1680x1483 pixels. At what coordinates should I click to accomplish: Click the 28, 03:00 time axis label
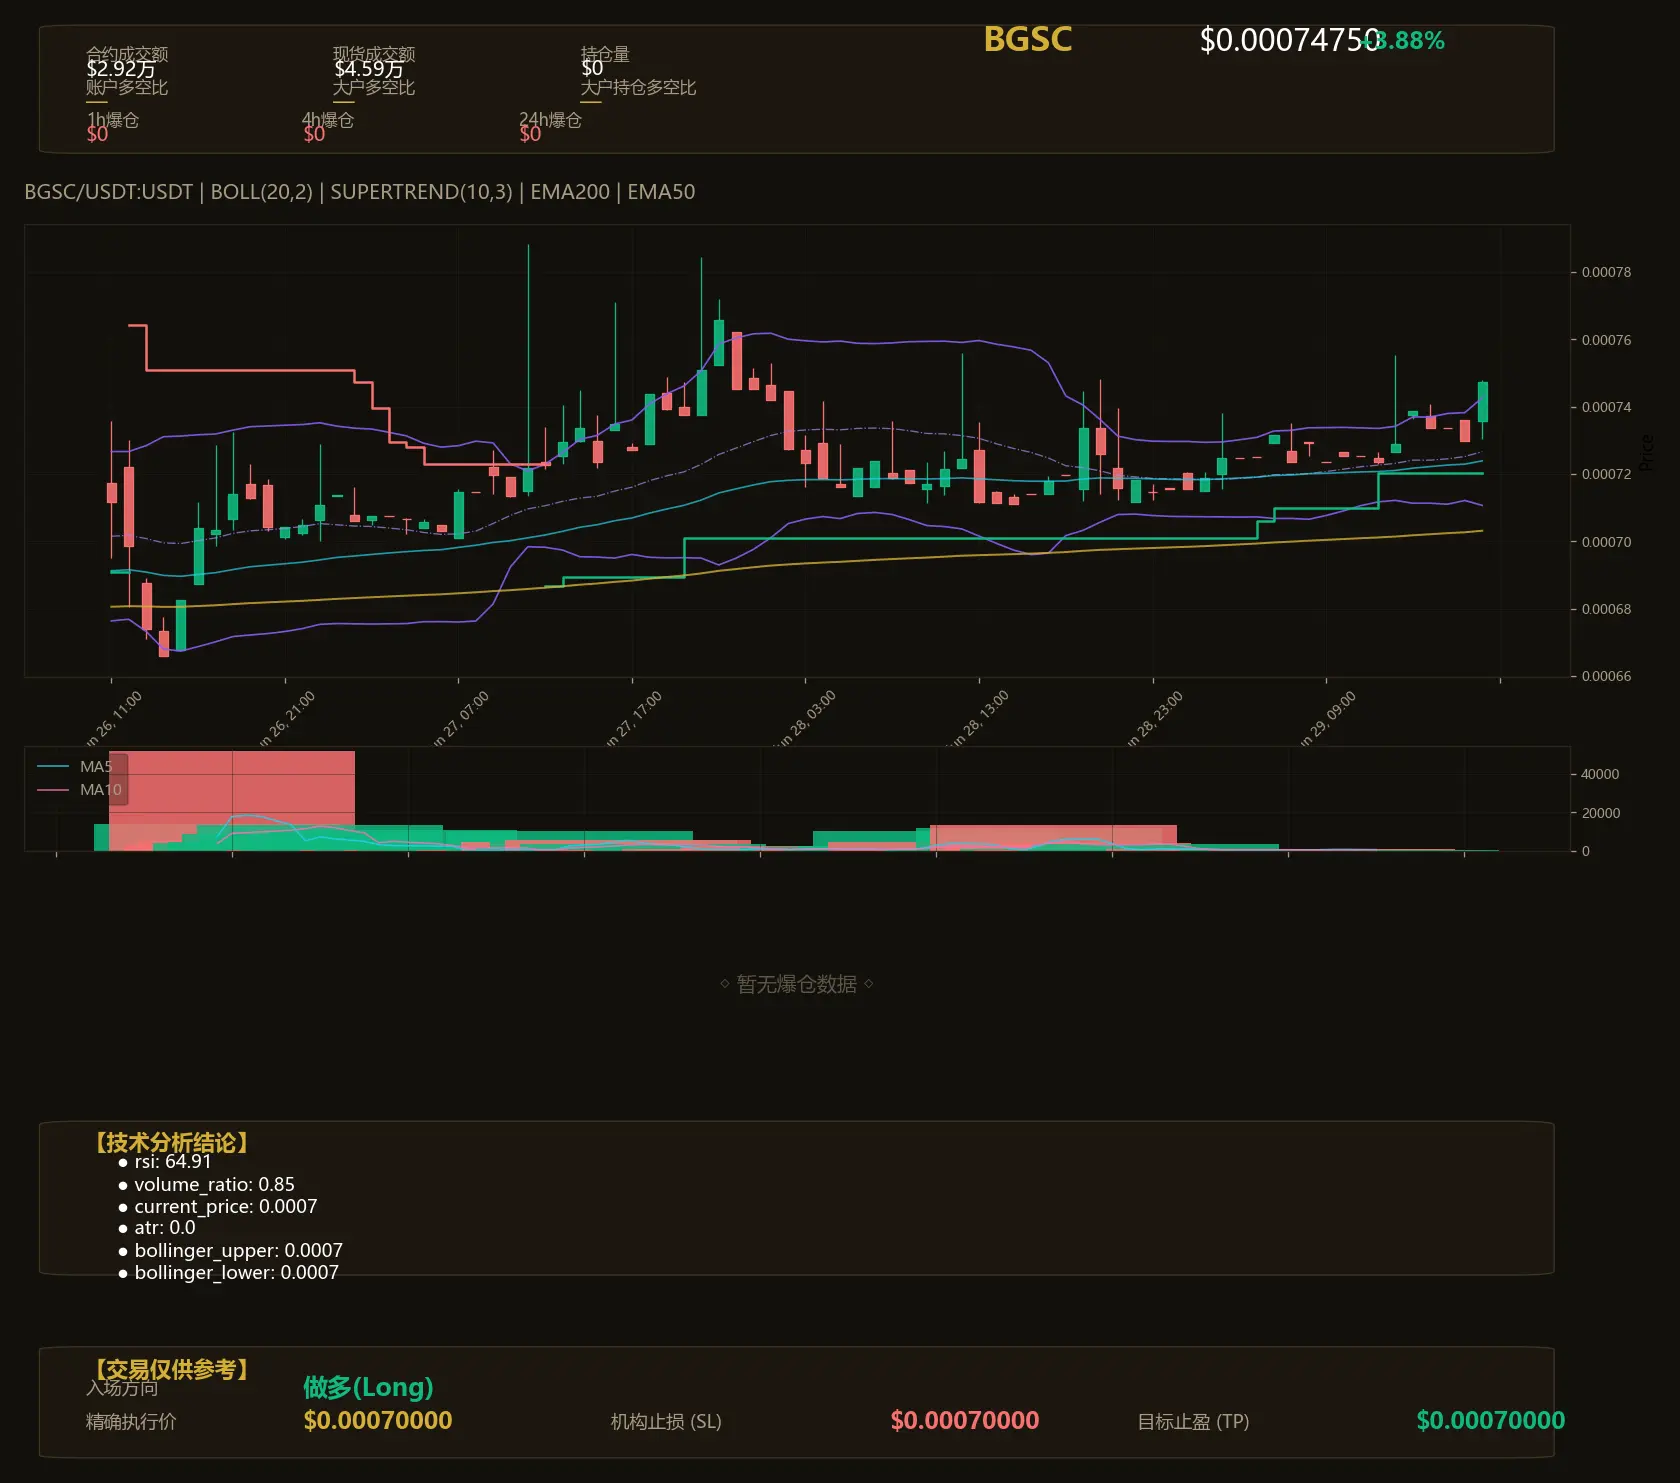click(x=806, y=718)
